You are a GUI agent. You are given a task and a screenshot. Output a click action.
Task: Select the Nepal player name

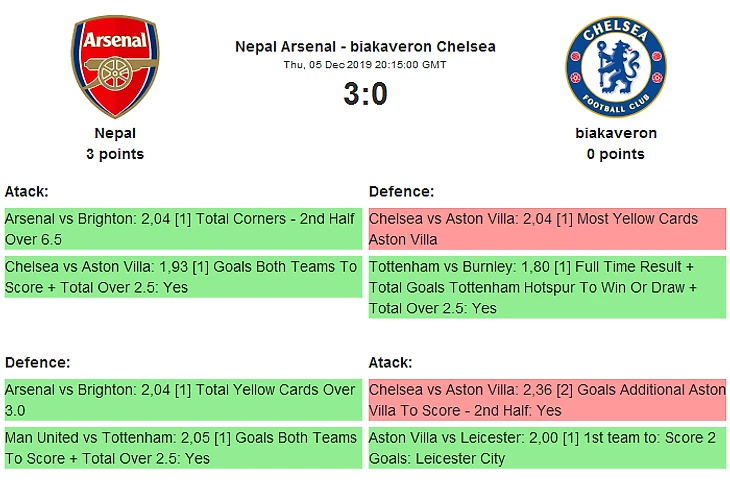(x=115, y=133)
